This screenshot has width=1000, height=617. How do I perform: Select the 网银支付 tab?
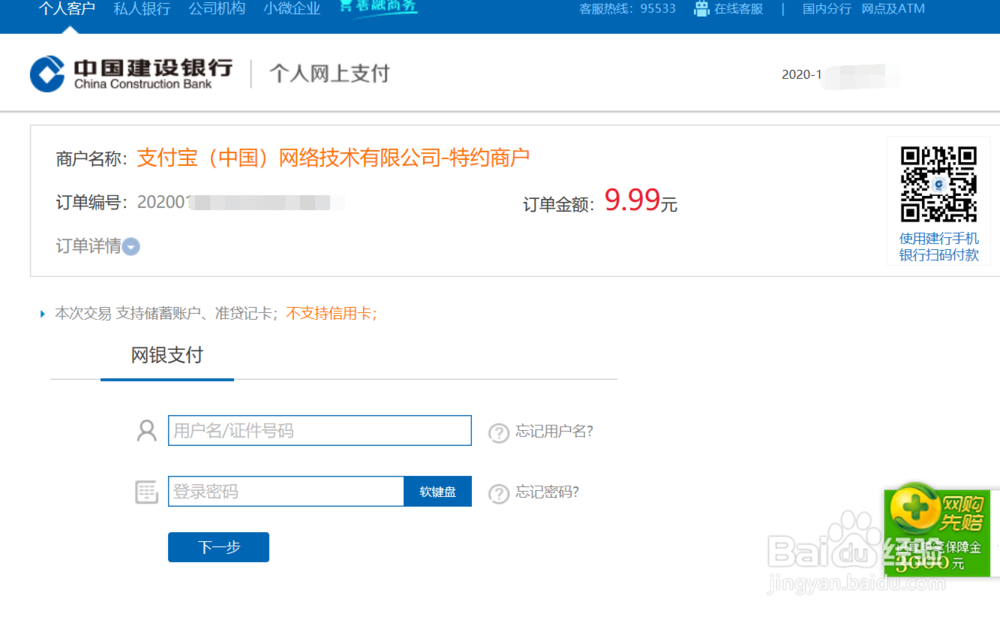coord(167,355)
